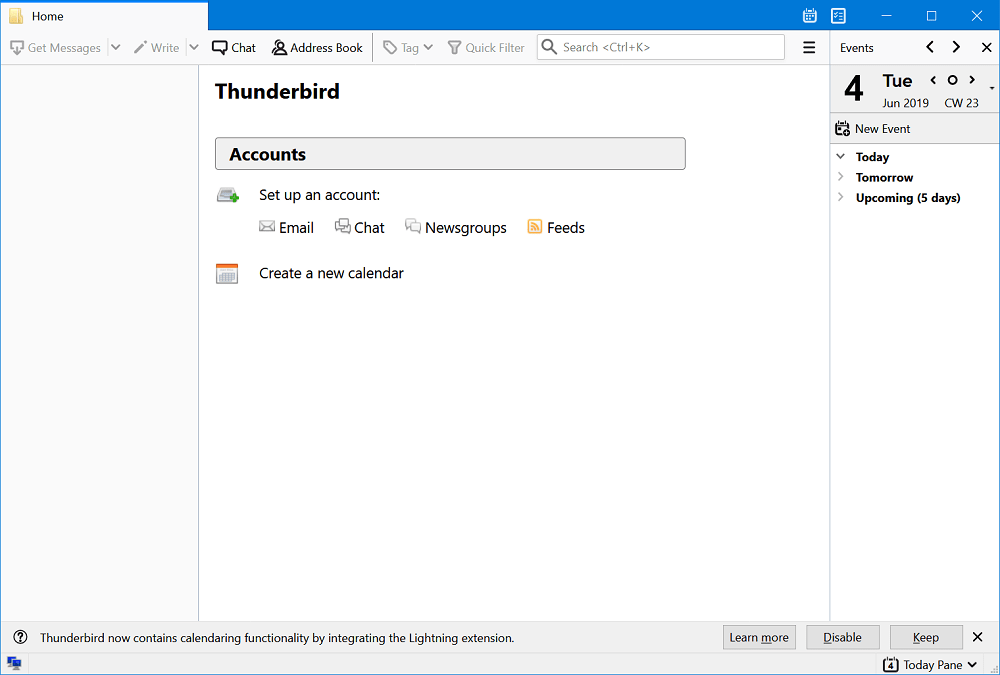Click the Jun 2019 label

tap(906, 103)
